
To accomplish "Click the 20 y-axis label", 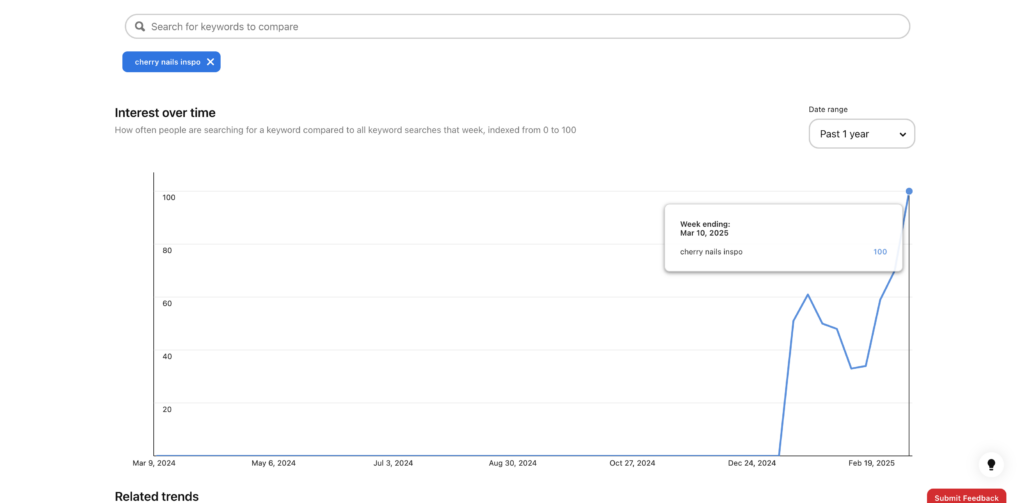I will tap(167, 410).
